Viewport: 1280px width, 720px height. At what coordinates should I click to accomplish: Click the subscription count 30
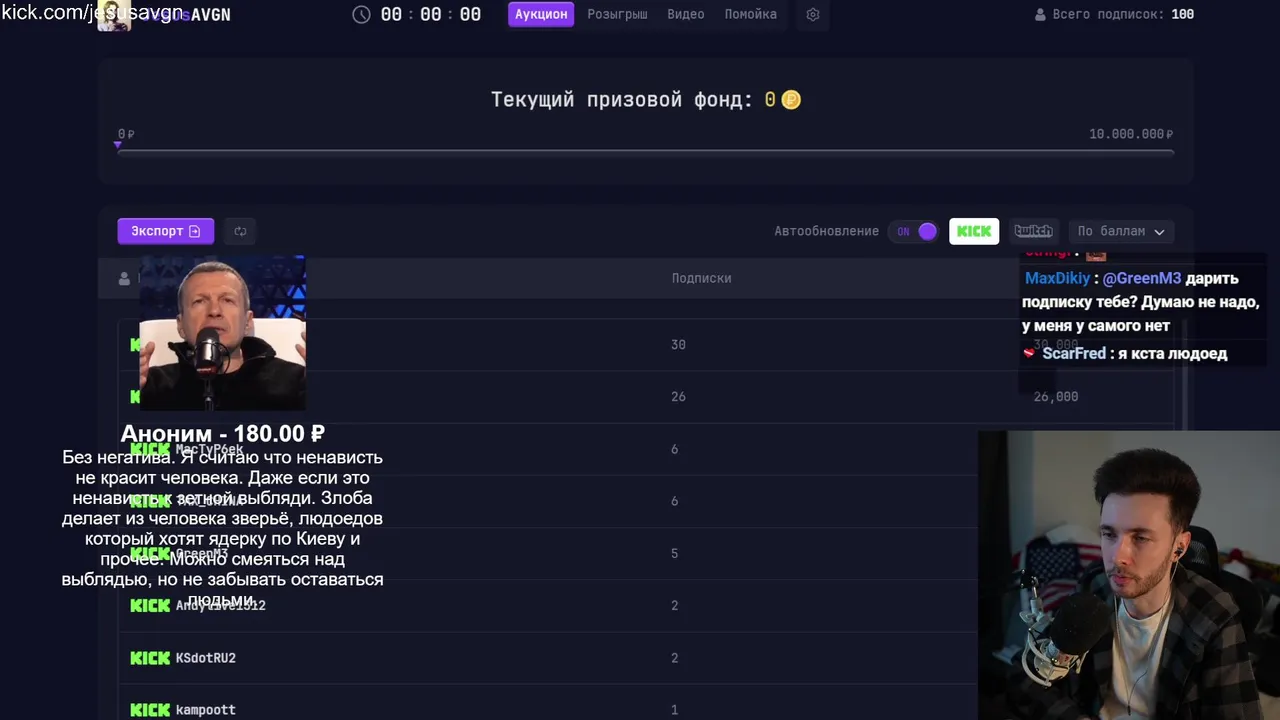[678, 344]
